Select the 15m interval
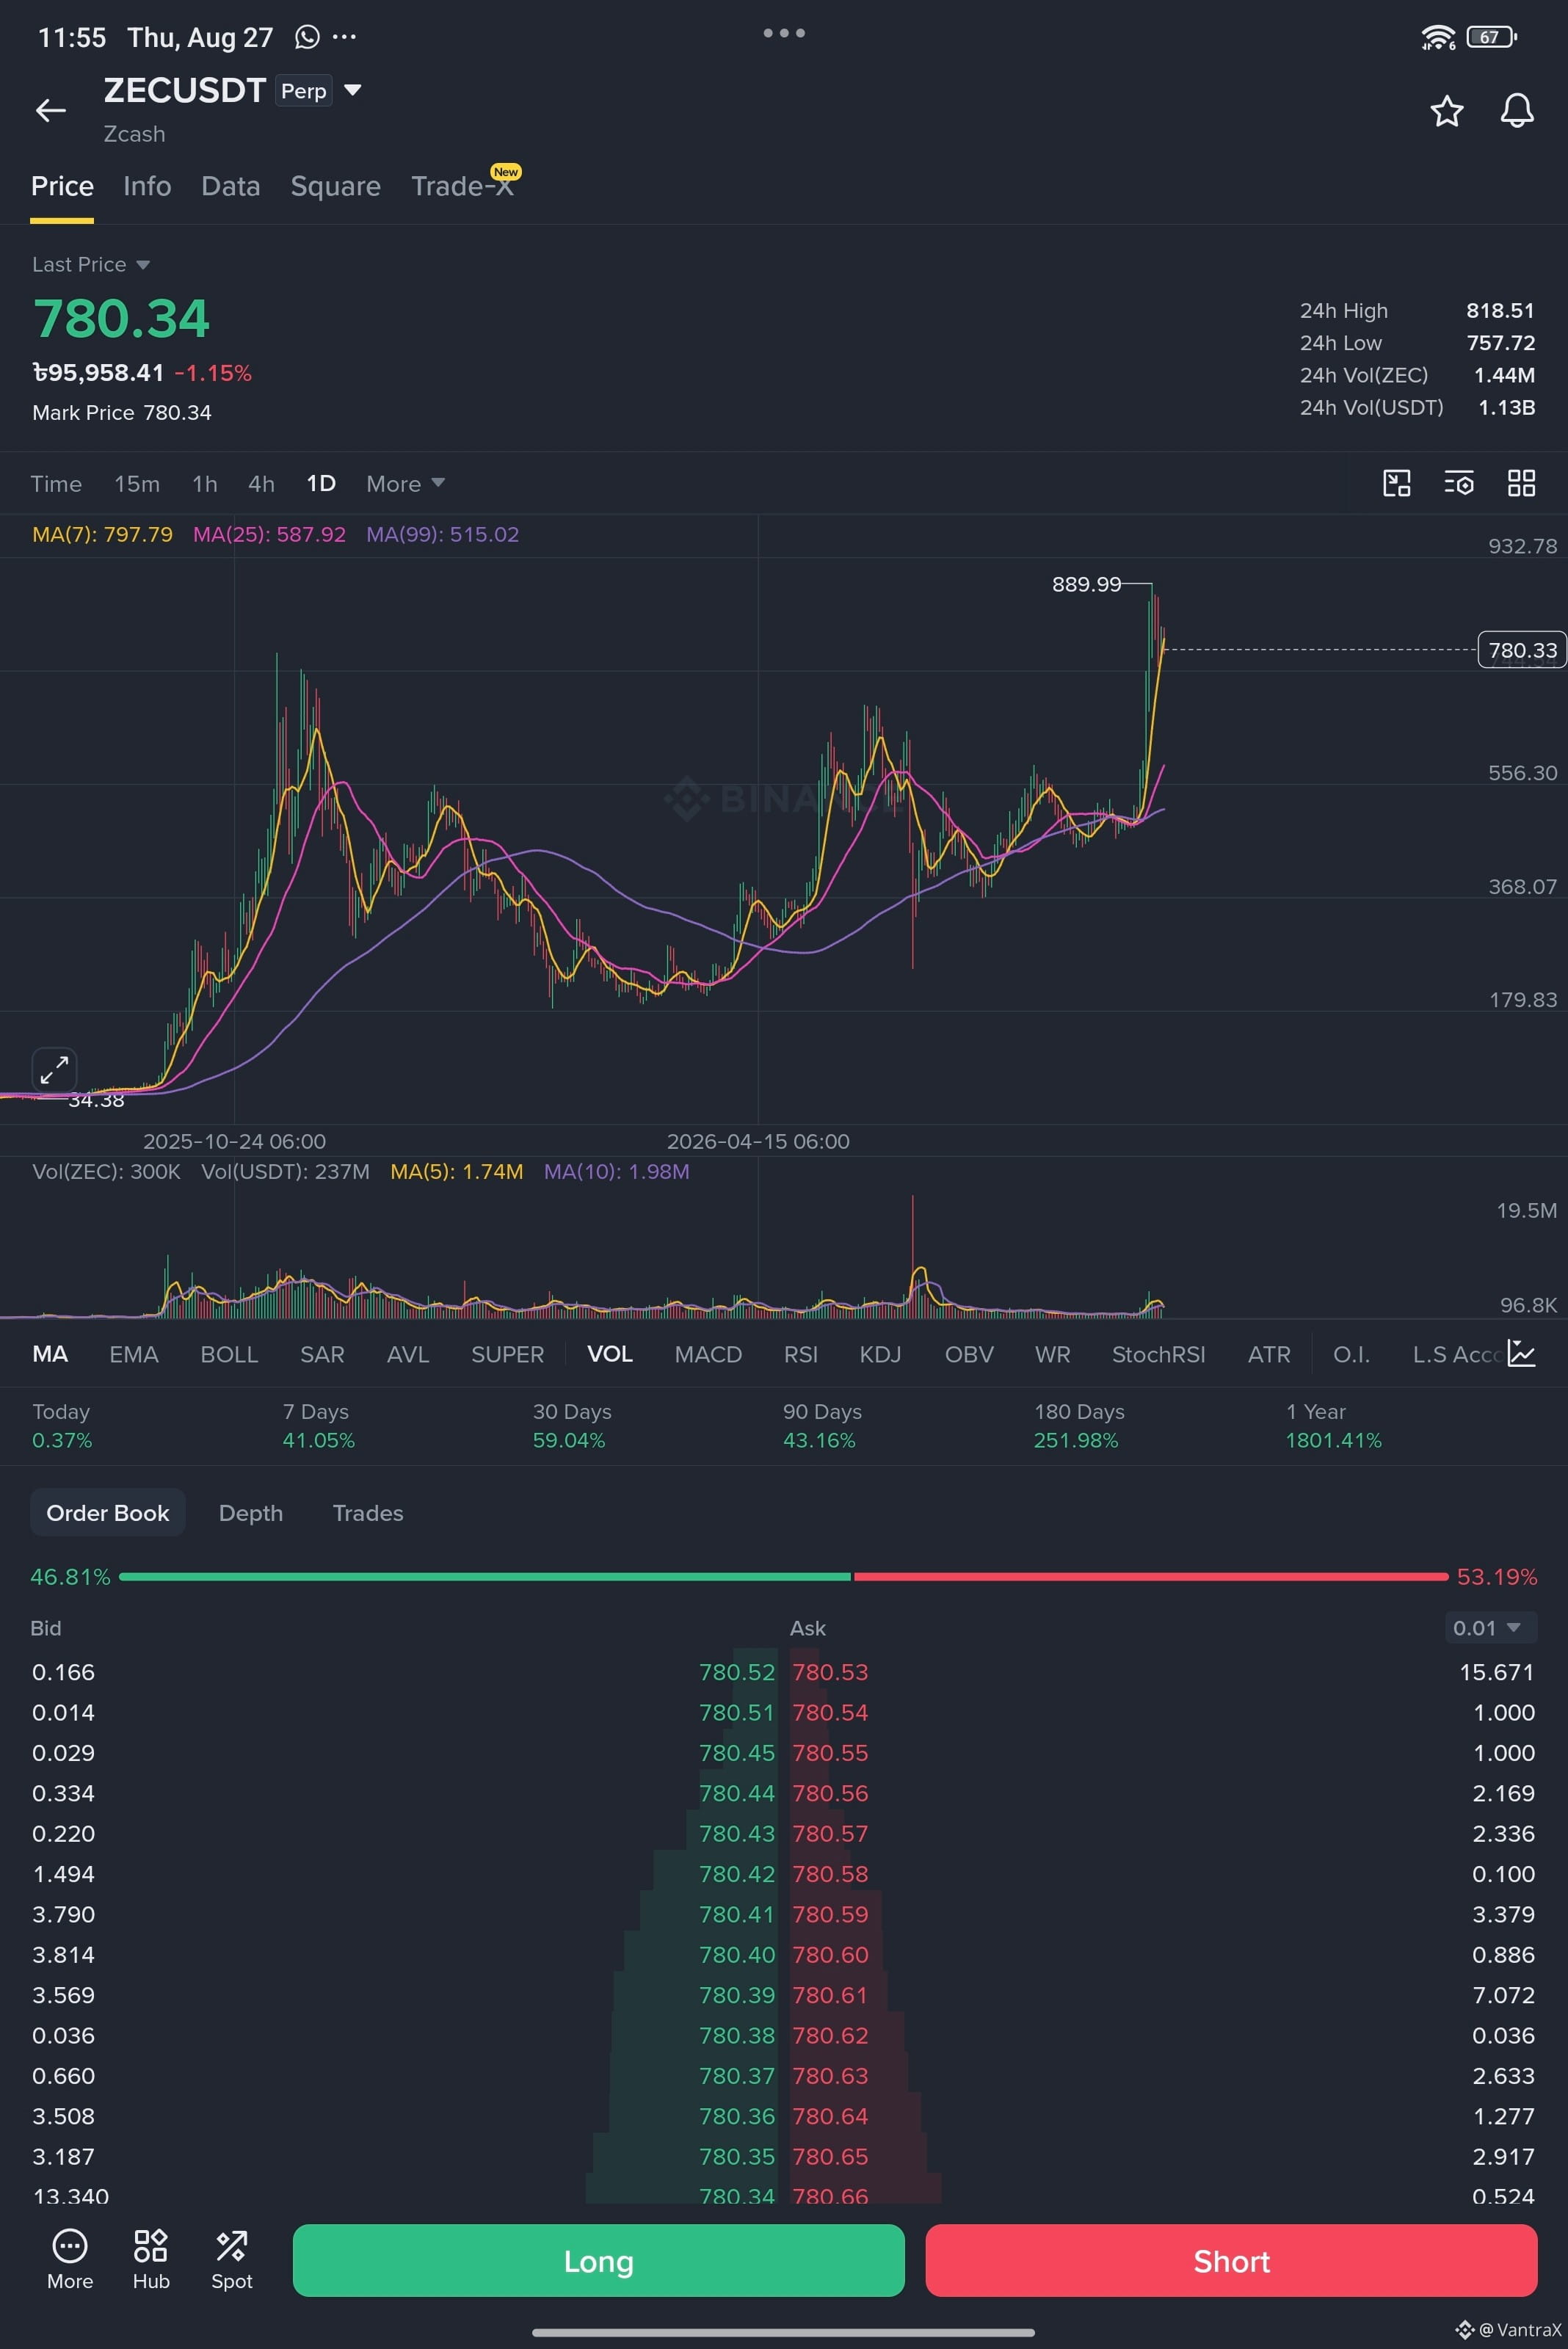 click(137, 484)
